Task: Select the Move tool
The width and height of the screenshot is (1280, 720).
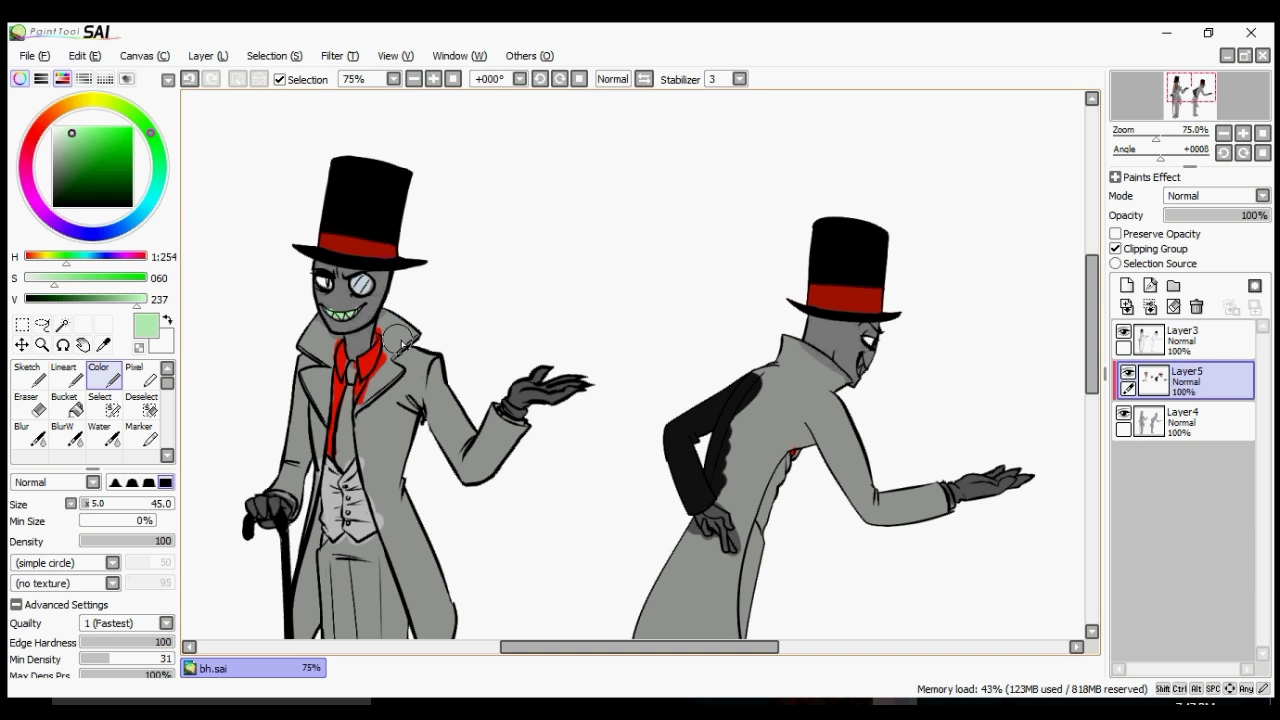Action: (x=21, y=345)
